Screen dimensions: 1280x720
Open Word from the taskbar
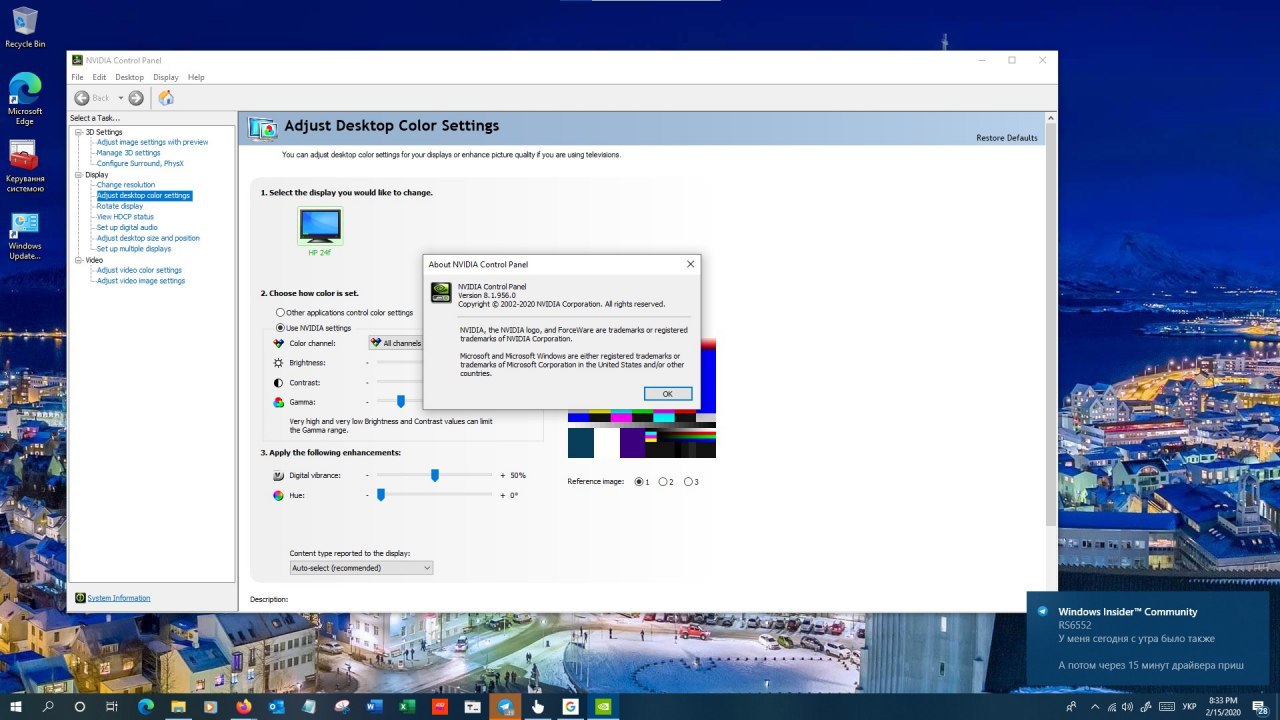click(x=375, y=706)
